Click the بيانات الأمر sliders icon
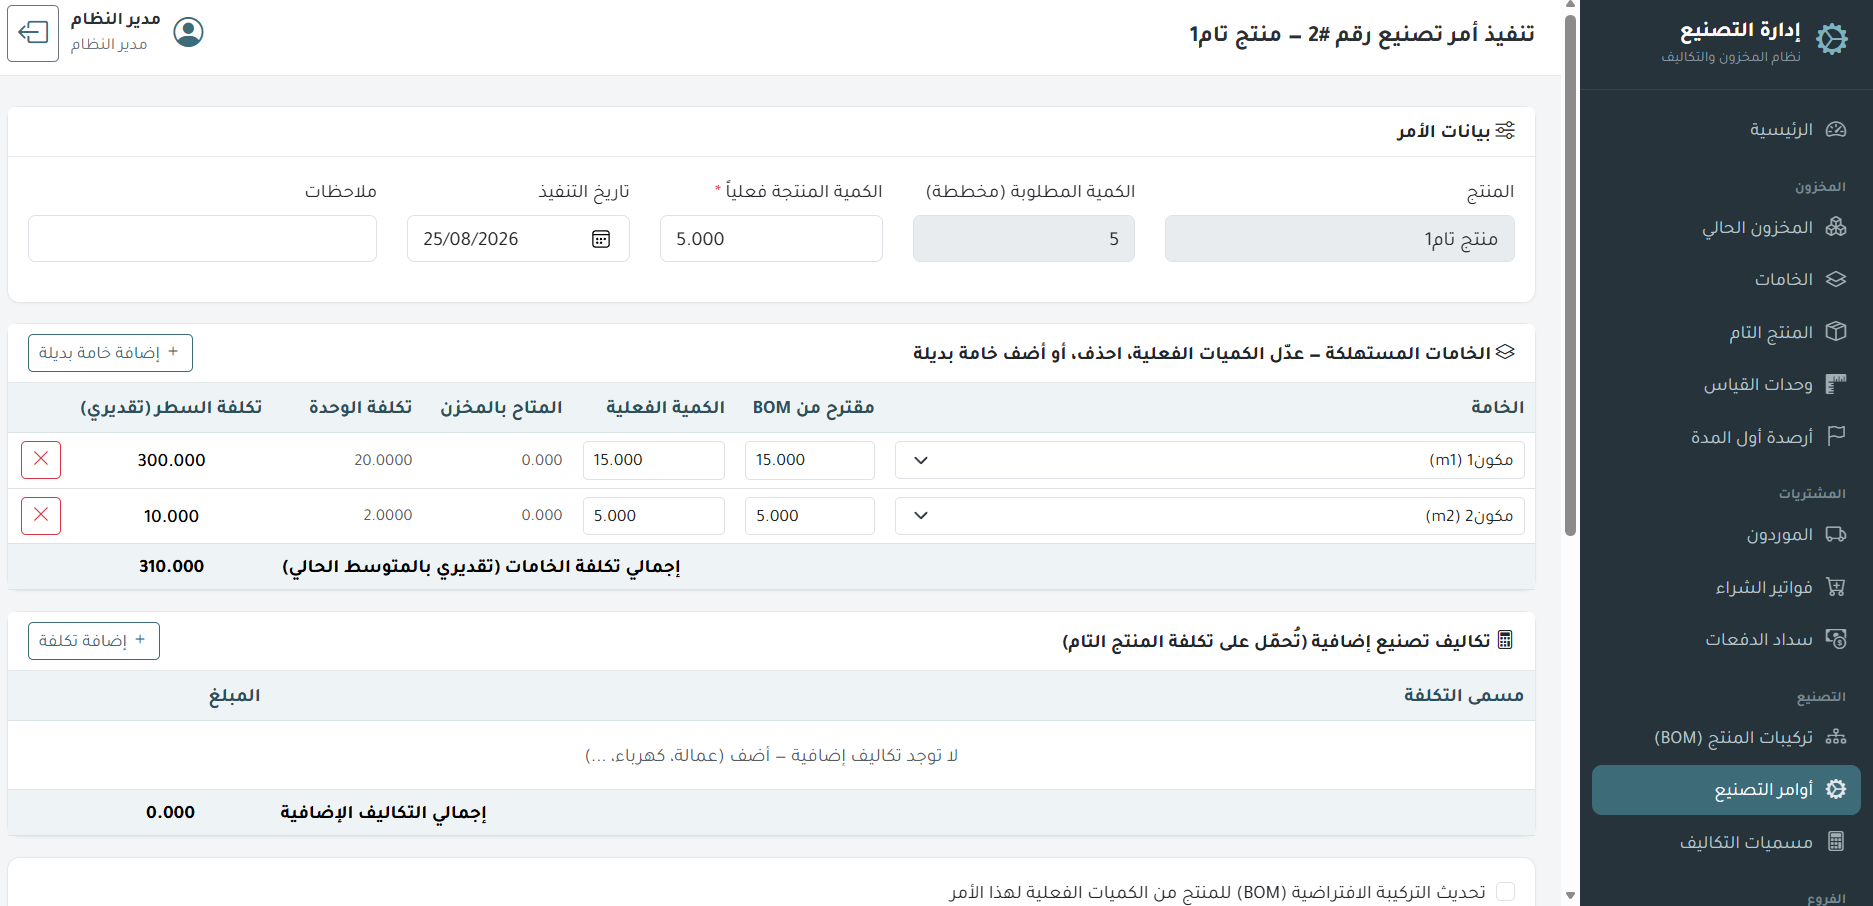This screenshot has width=1873, height=906. (1506, 130)
